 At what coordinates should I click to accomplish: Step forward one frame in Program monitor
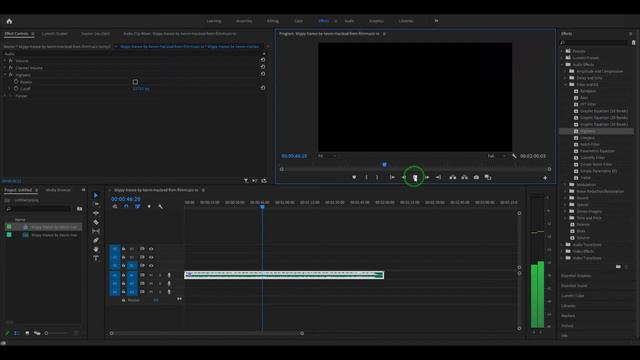pyautogui.click(x=427, y=177)
